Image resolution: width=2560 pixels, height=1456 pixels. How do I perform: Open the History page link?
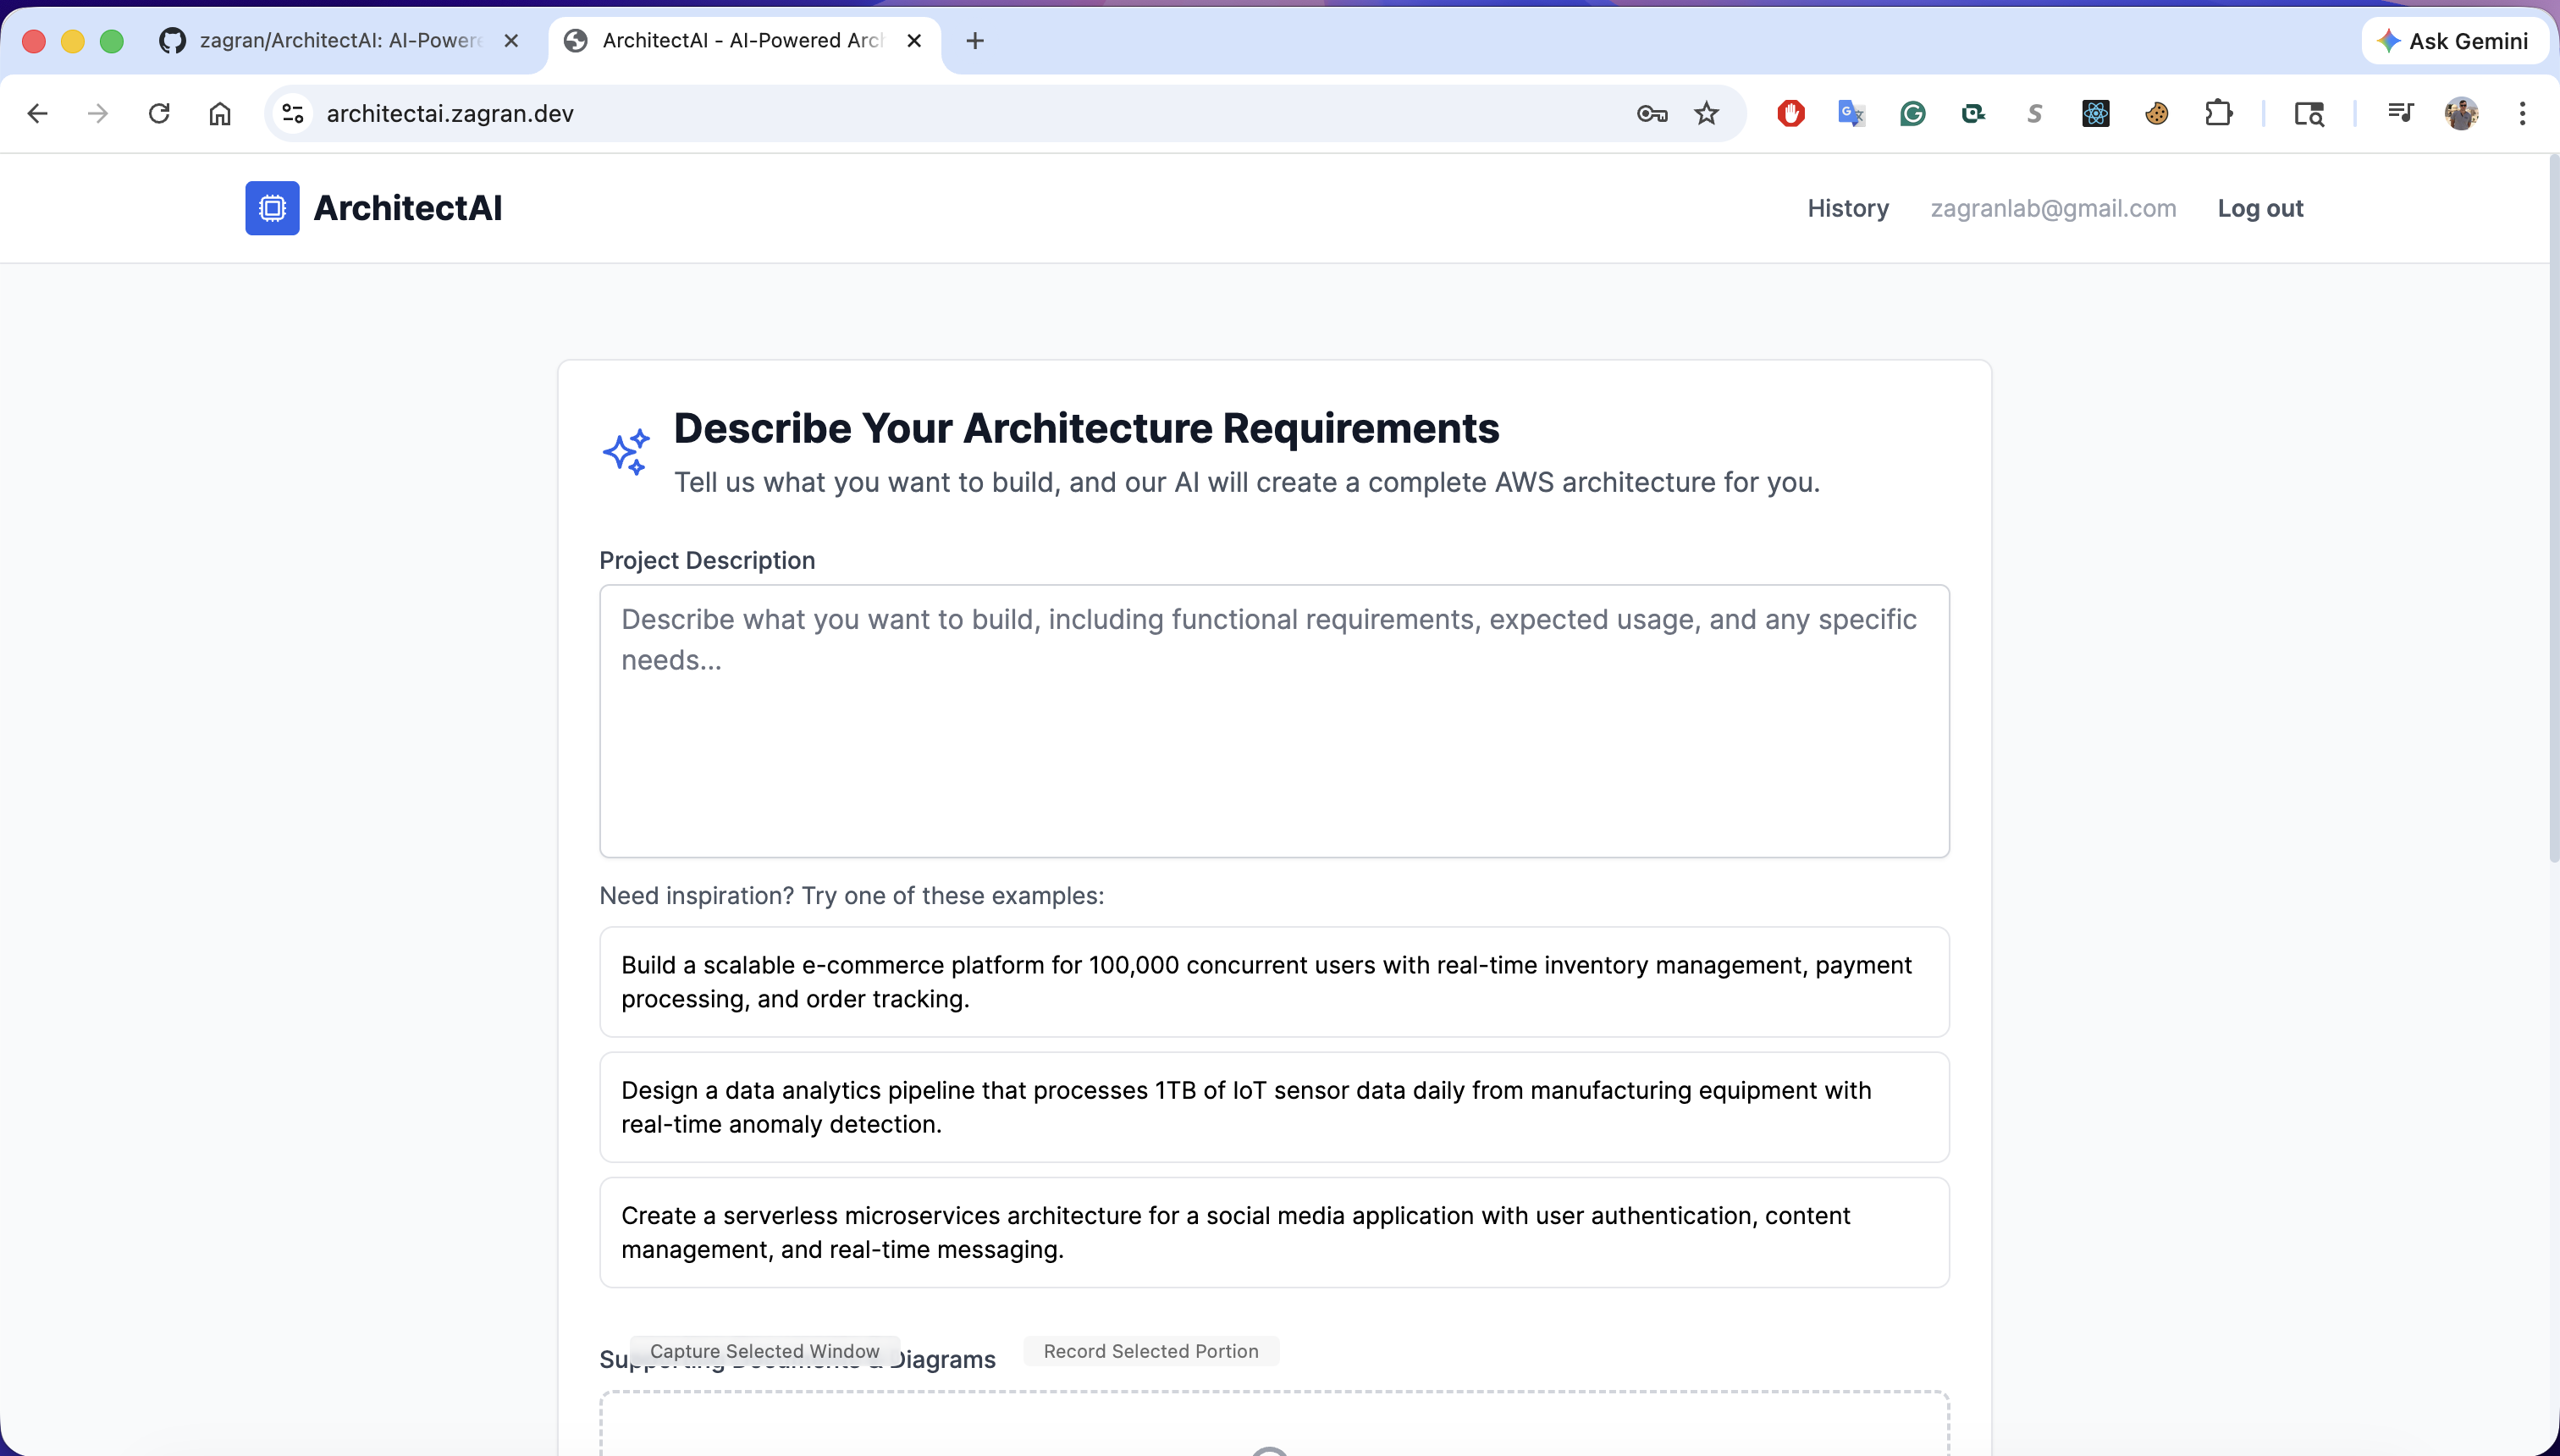pos(1847,208)
